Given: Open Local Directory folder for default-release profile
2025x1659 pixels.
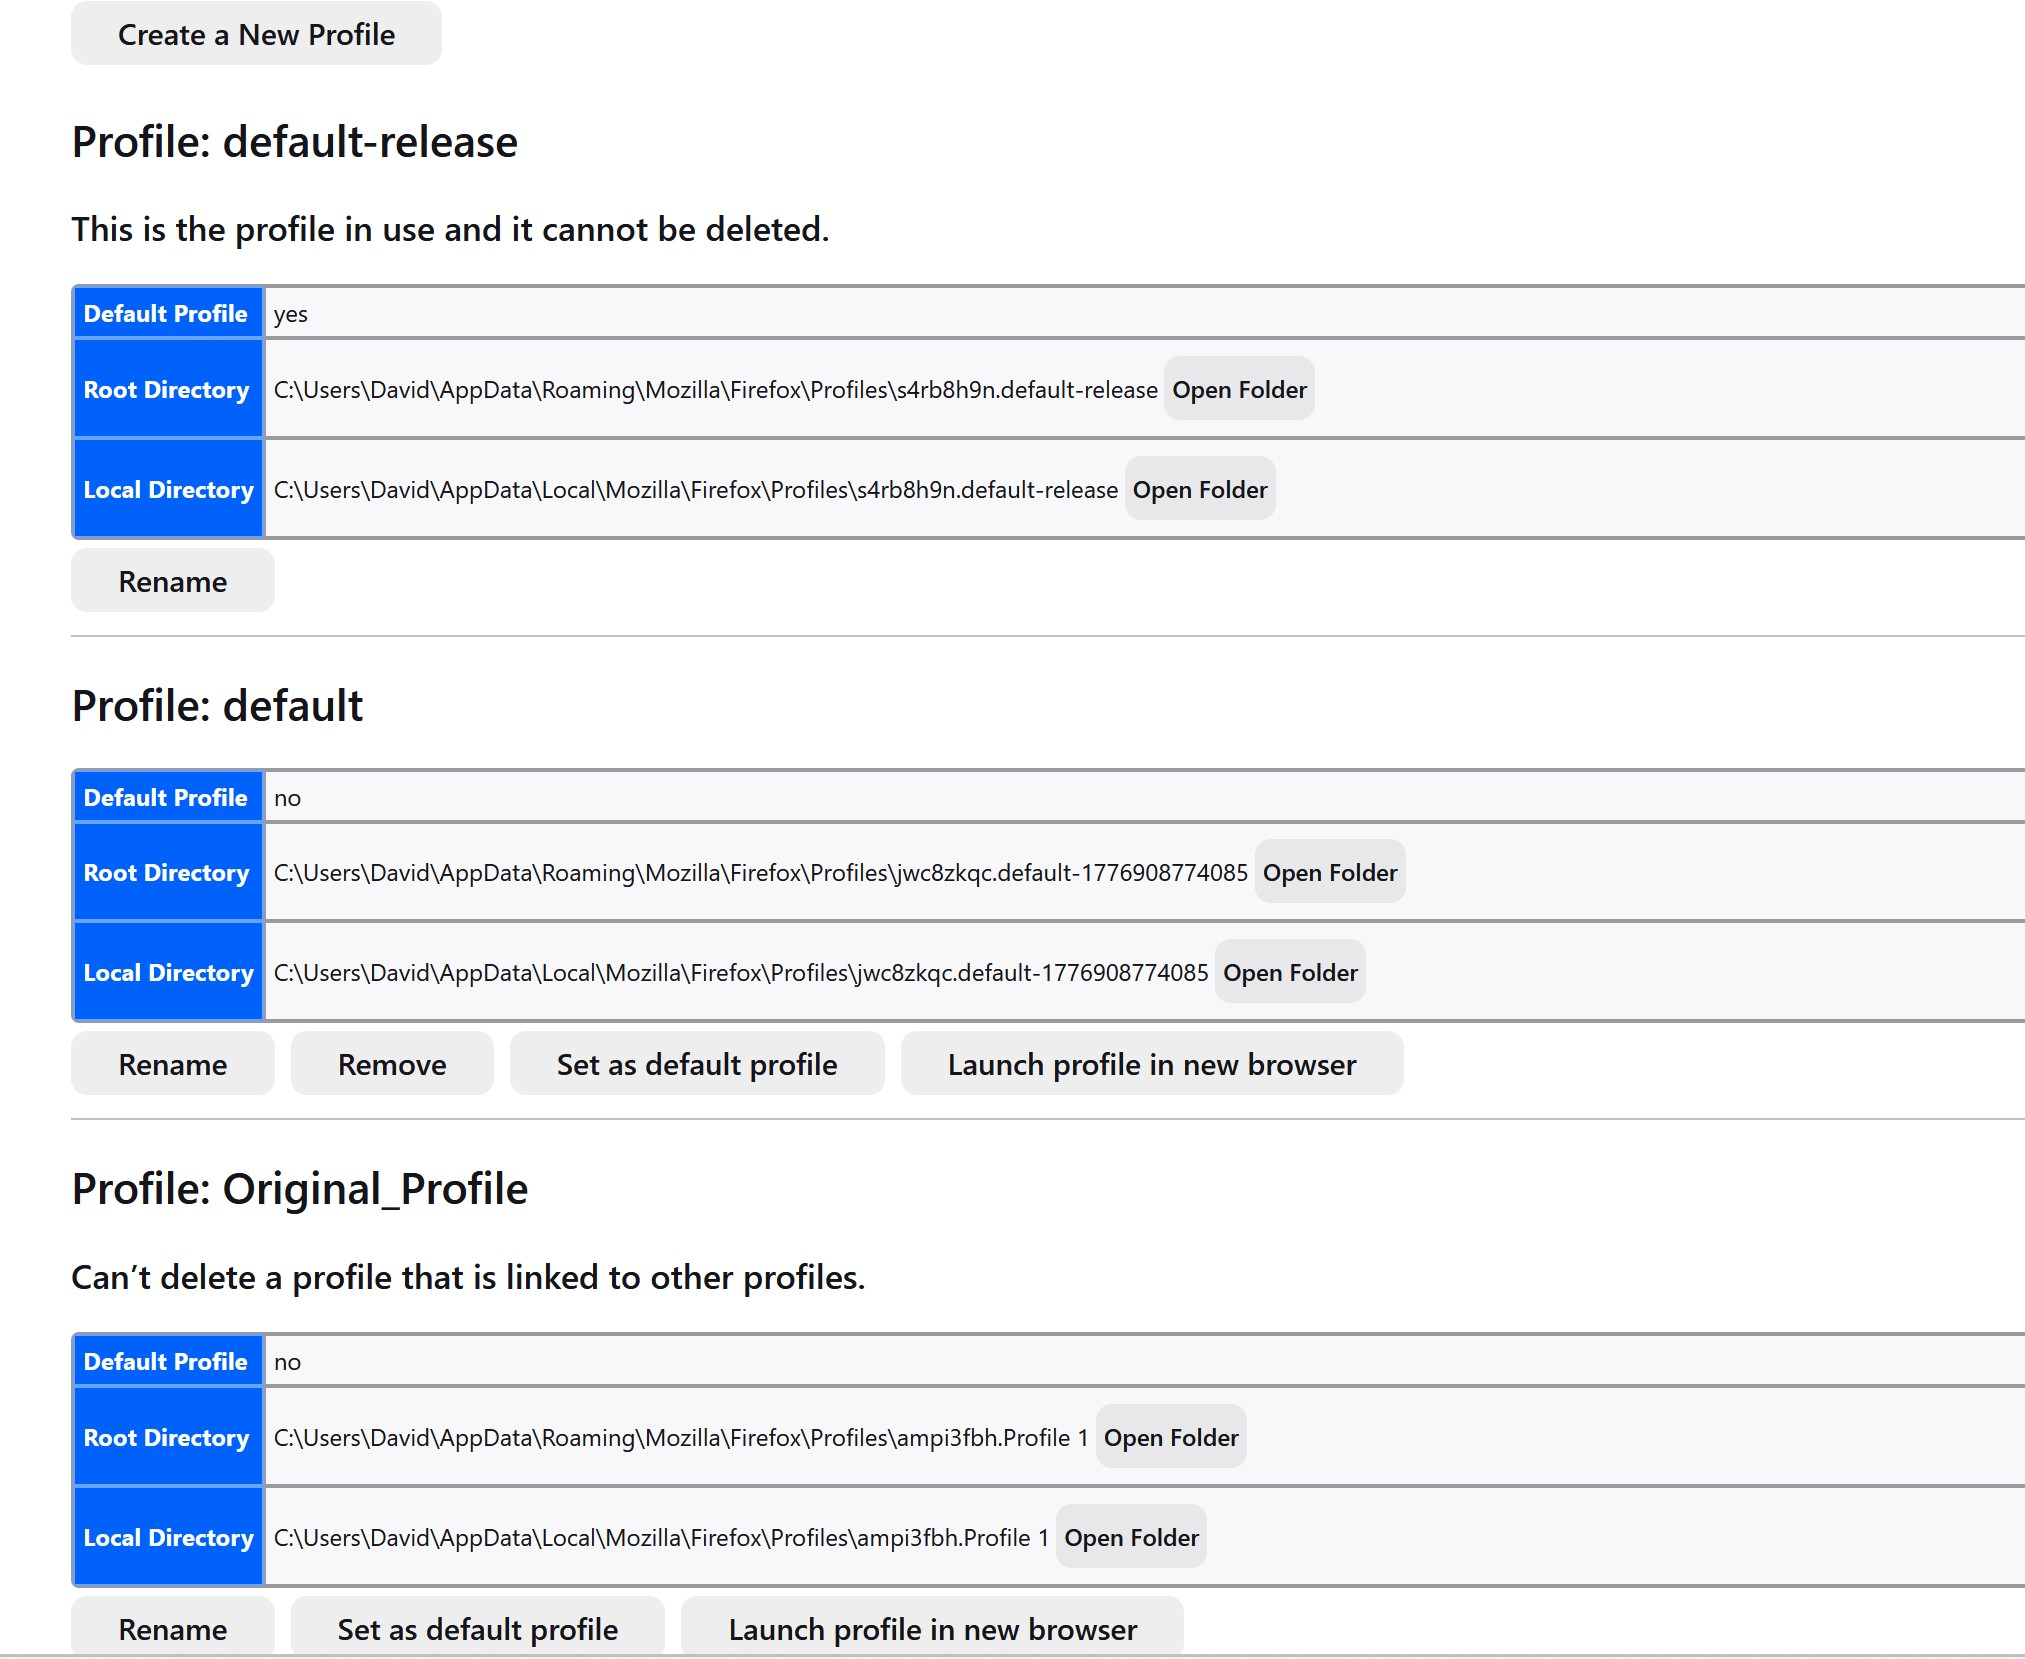Looking at the screenshot, I should point(1199,490).
